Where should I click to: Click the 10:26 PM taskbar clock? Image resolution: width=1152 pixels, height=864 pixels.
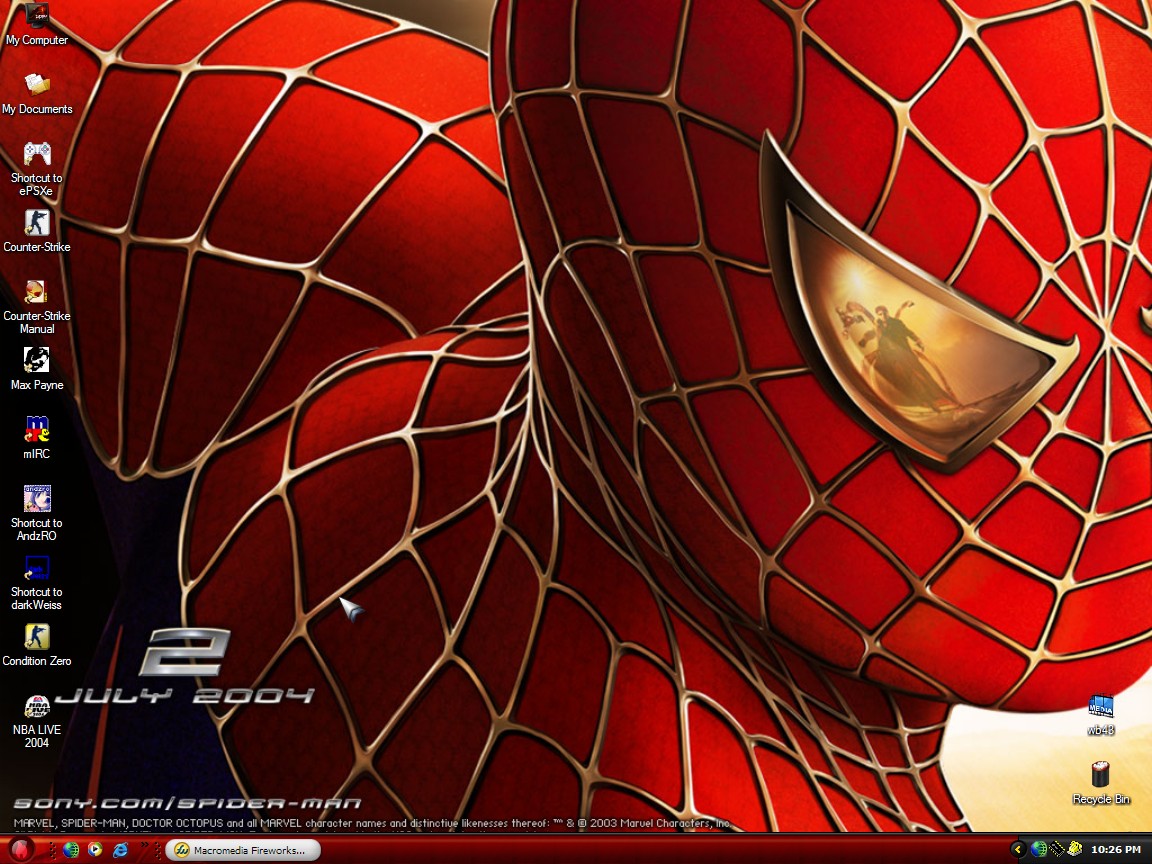[x=1115, y=849]
